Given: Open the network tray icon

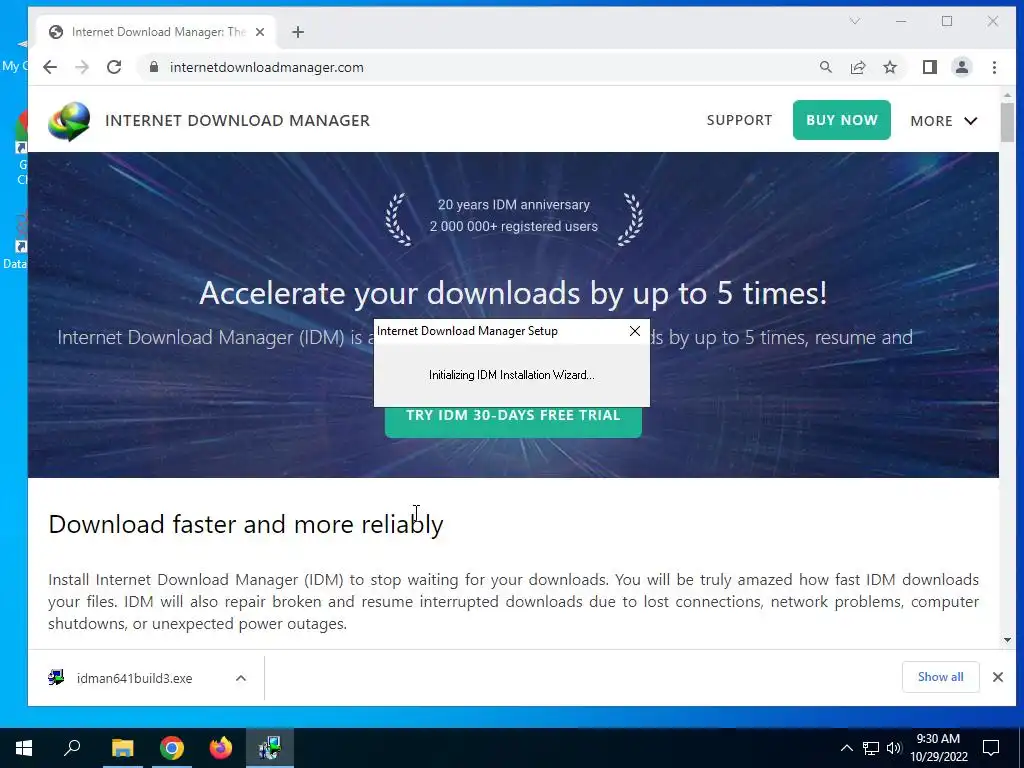Looking at the screenshot, I should tap(871, 748).
